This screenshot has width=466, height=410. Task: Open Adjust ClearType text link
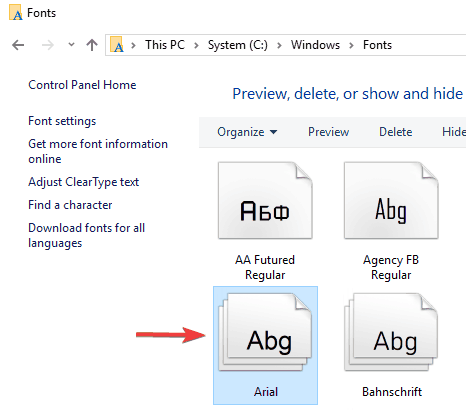tap(83, 182)
